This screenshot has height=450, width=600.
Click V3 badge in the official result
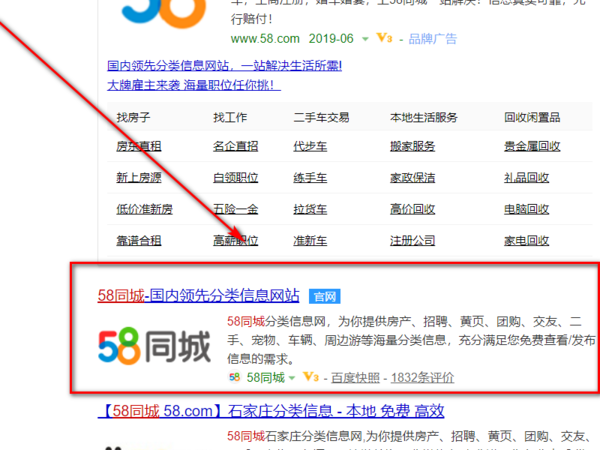[311, 377]
